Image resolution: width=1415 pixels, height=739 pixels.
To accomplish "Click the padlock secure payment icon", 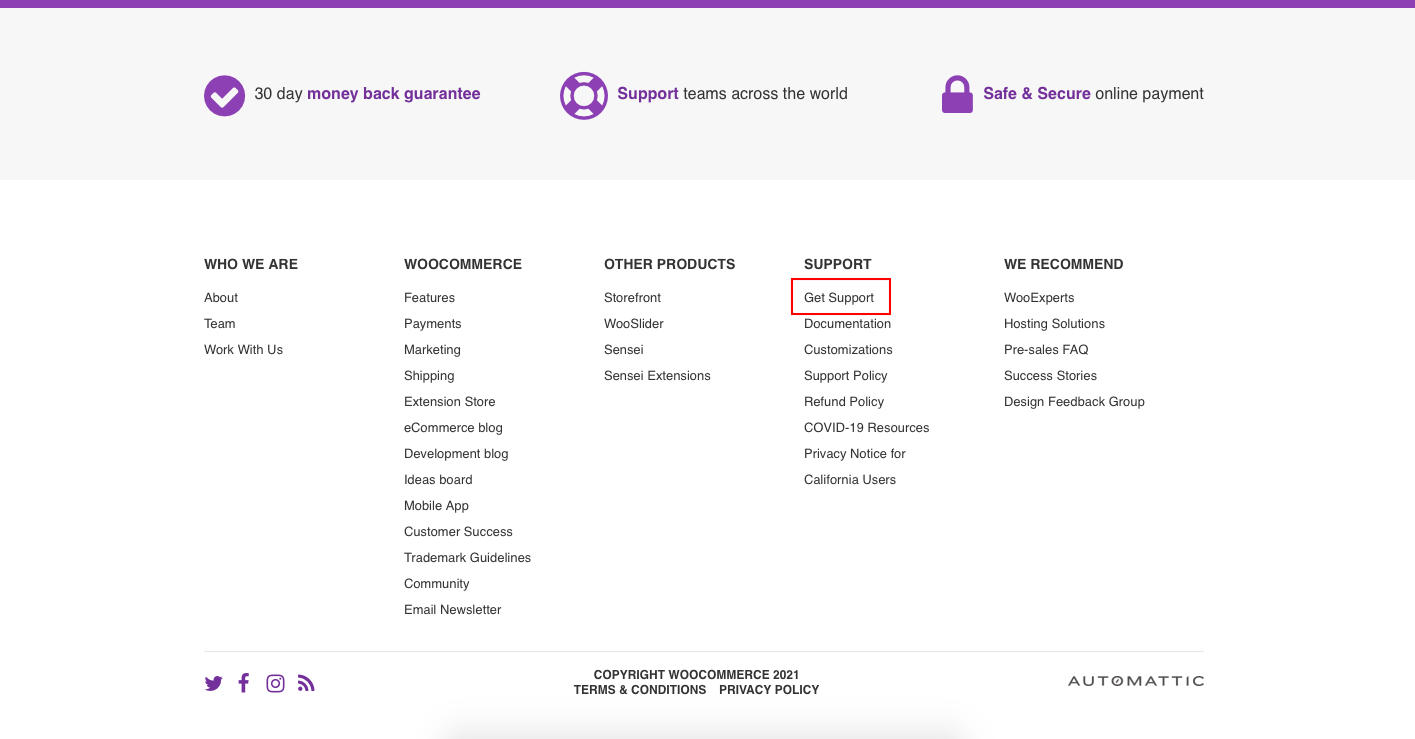I will (957, 95).
